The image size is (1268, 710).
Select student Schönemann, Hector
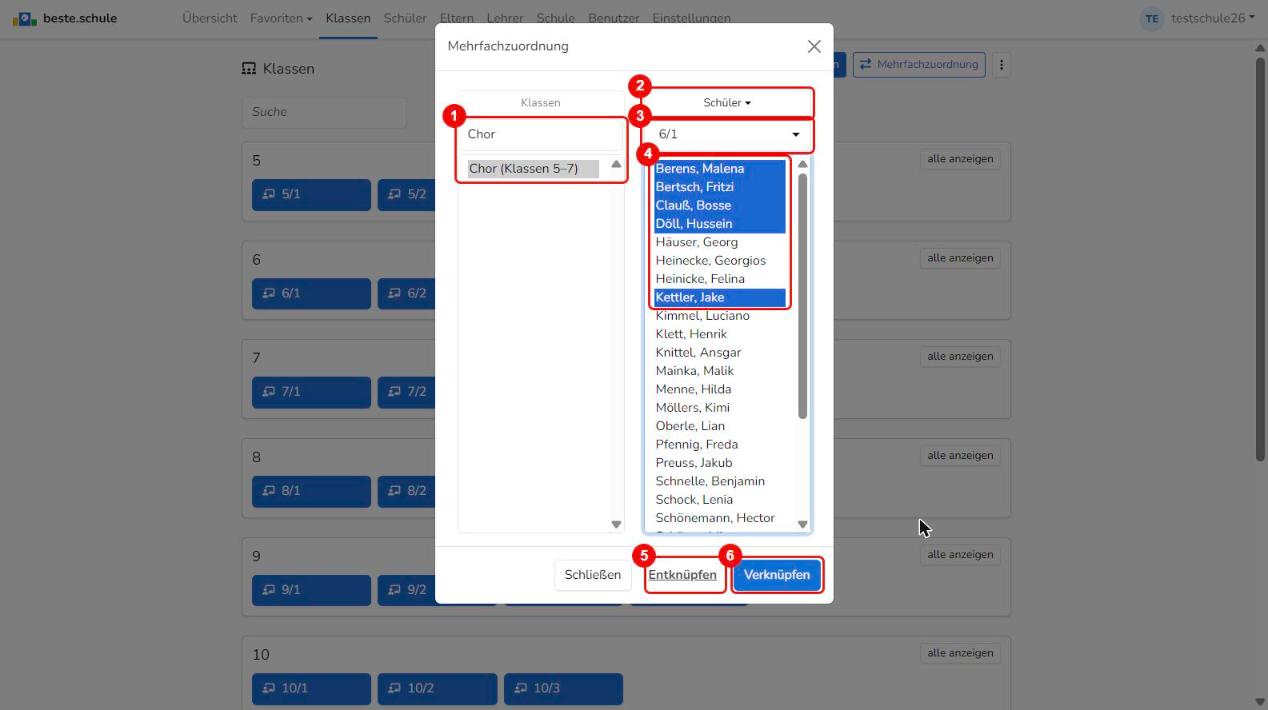720,518
